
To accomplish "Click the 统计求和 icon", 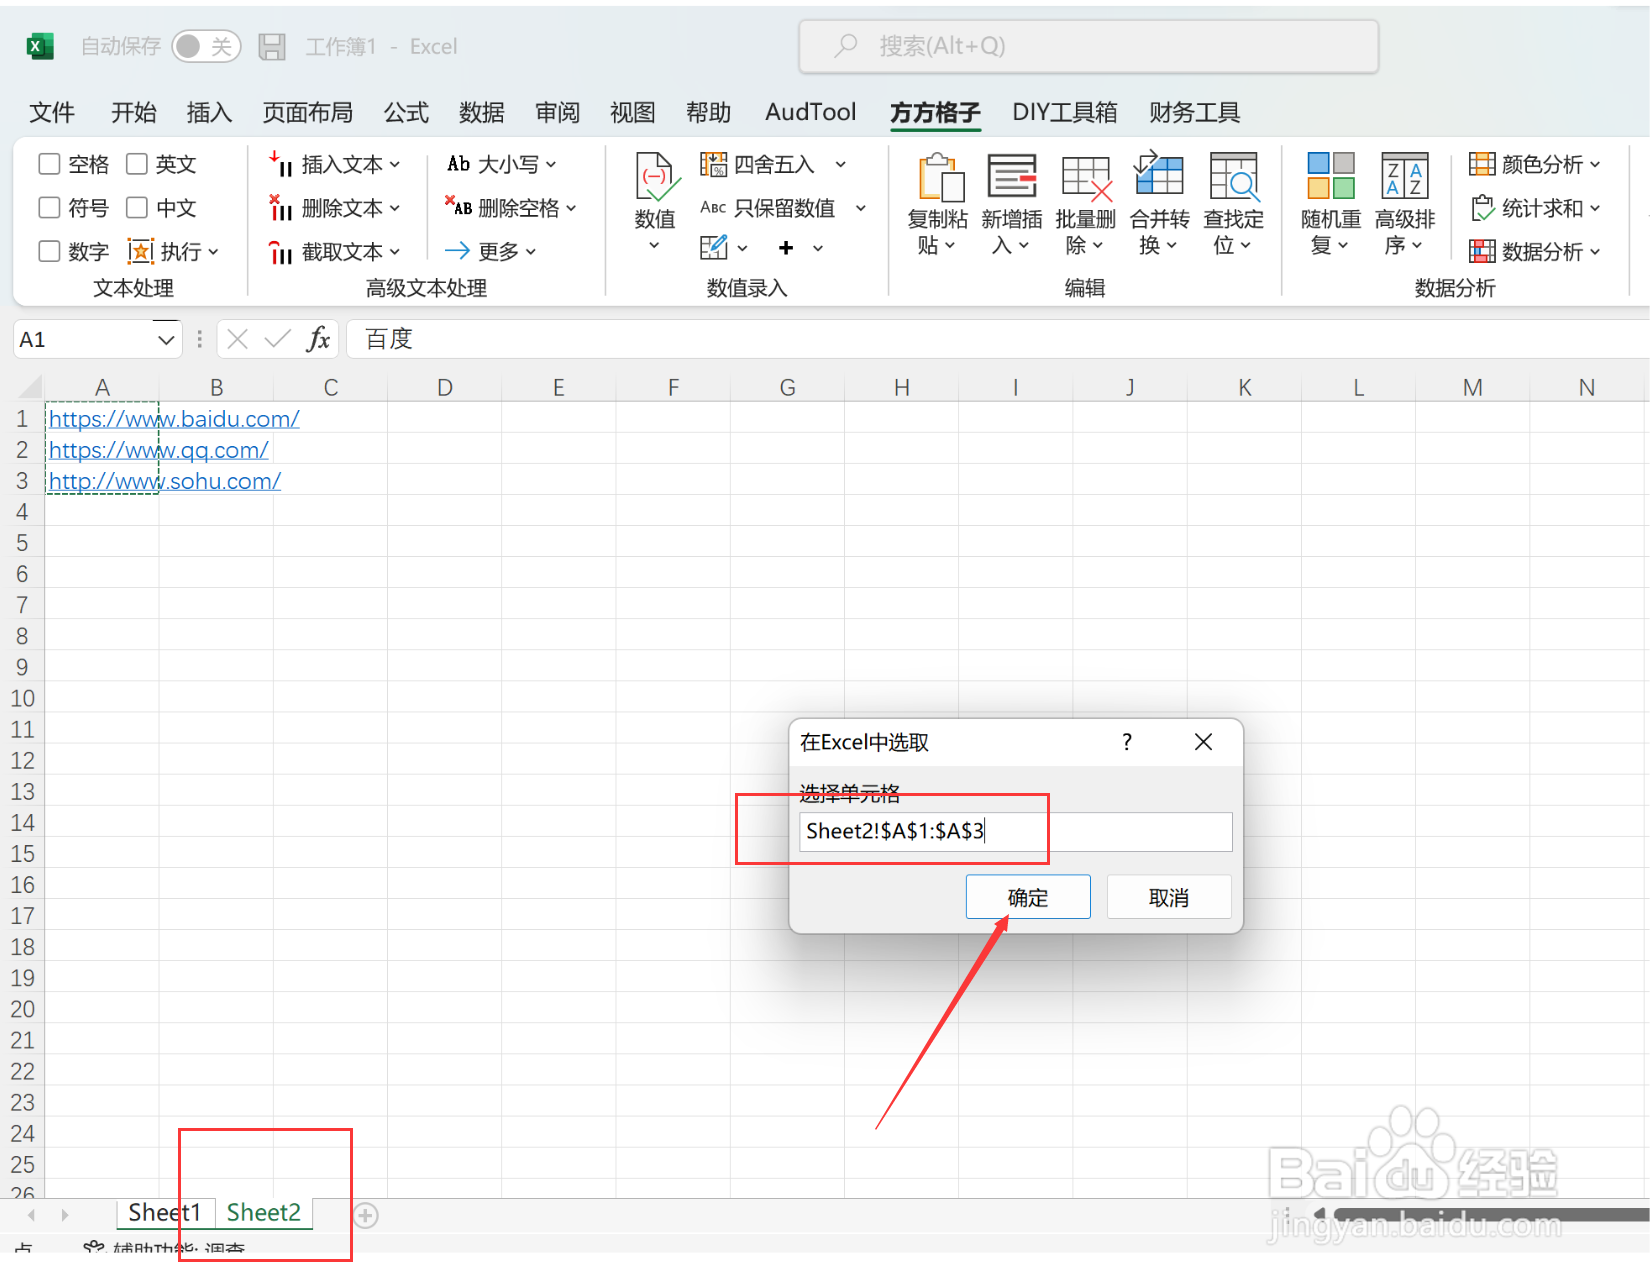I will coord(1482,208).
